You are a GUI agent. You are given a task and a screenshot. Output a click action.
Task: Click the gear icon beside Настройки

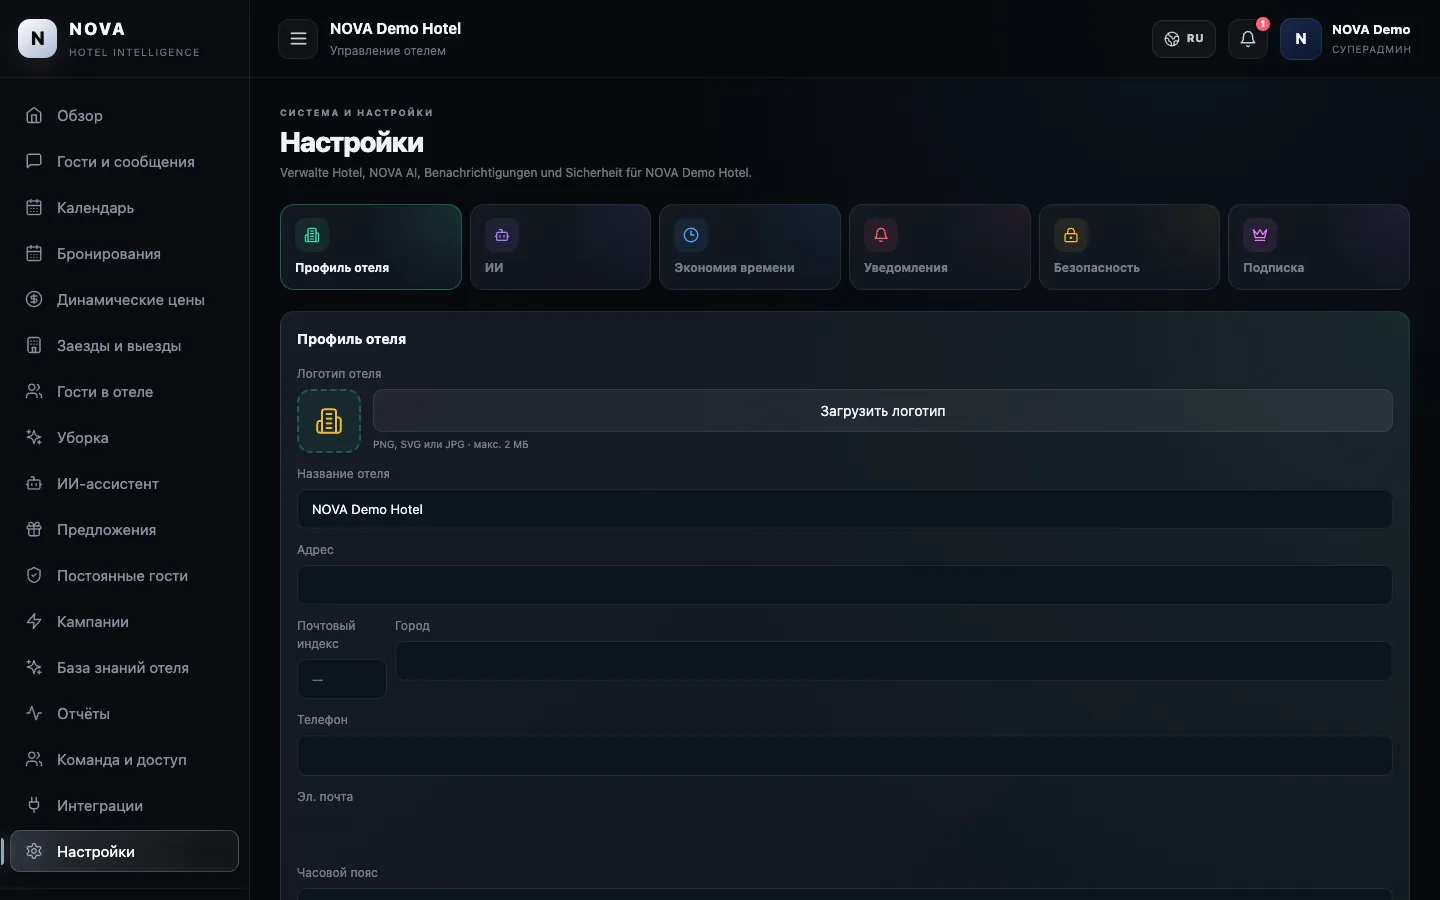(x=34, y=851)
